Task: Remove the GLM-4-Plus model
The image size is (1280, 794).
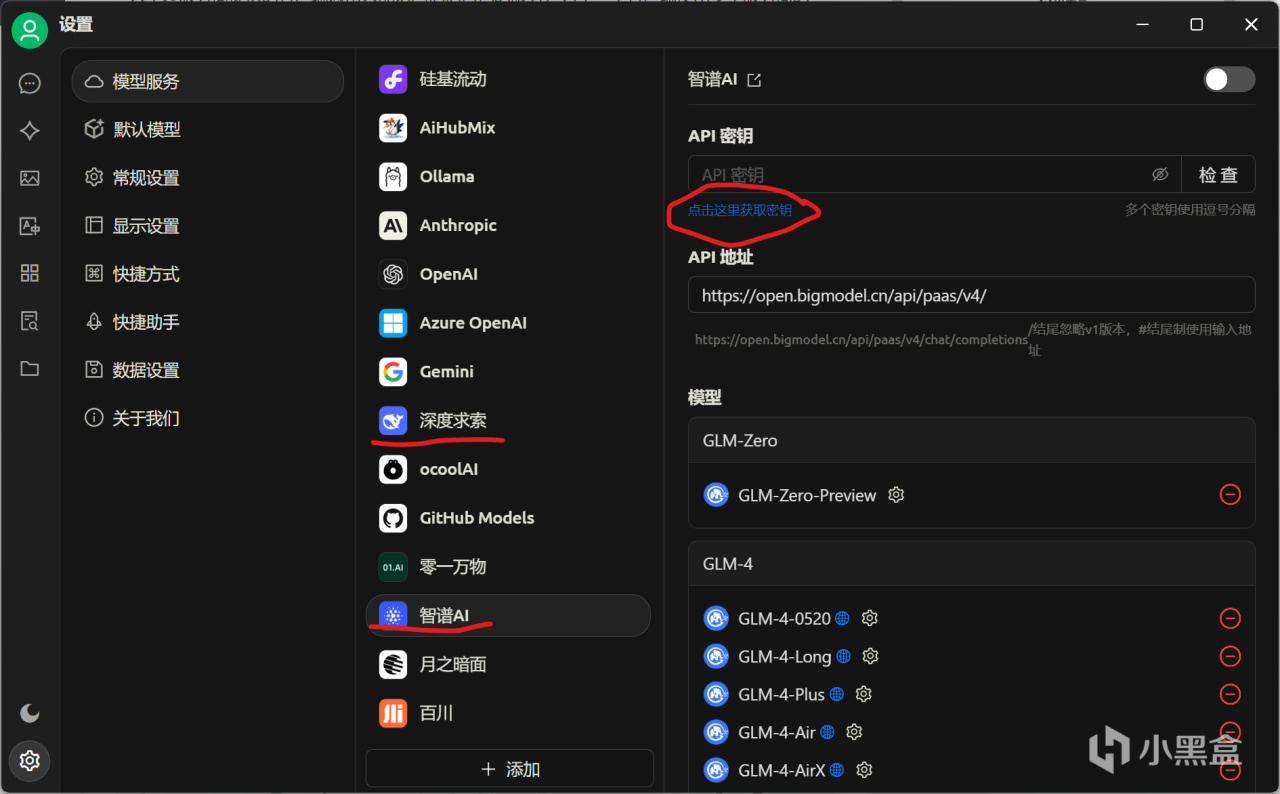Action: pyautogui.click(x=1230, y=694)
